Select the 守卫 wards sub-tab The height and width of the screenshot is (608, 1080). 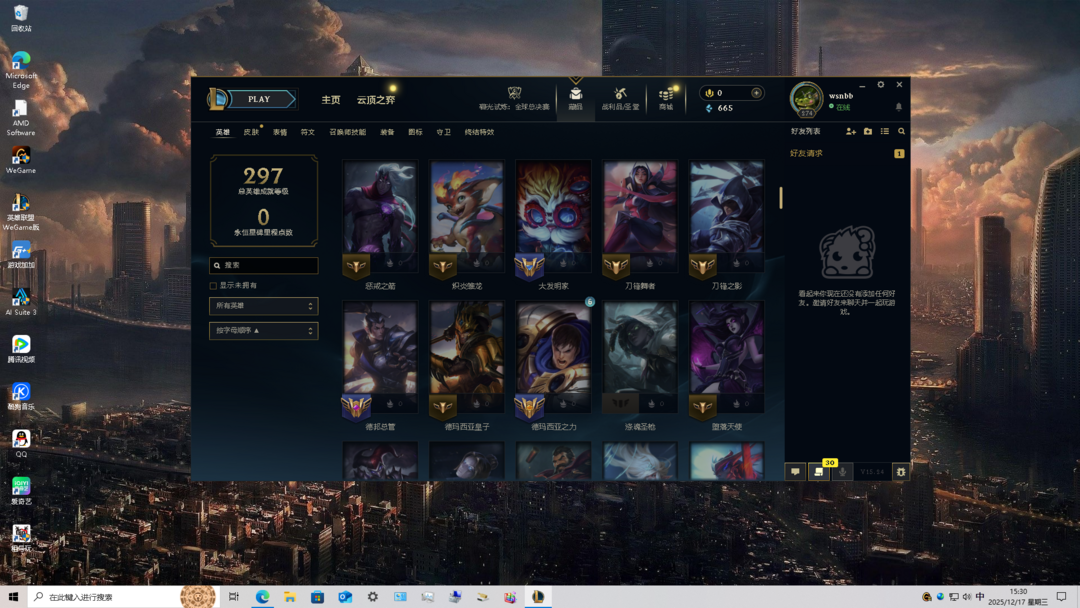[444, 132]
